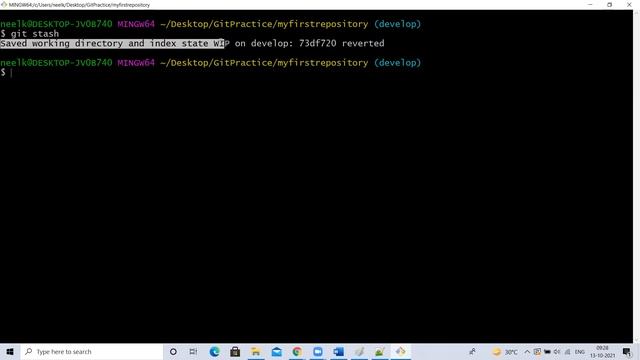Image resolution: width=640 pixels, height=360 pixels.
Task: Close the MINGW64 terminal window
Action: (x=629, y=4)
